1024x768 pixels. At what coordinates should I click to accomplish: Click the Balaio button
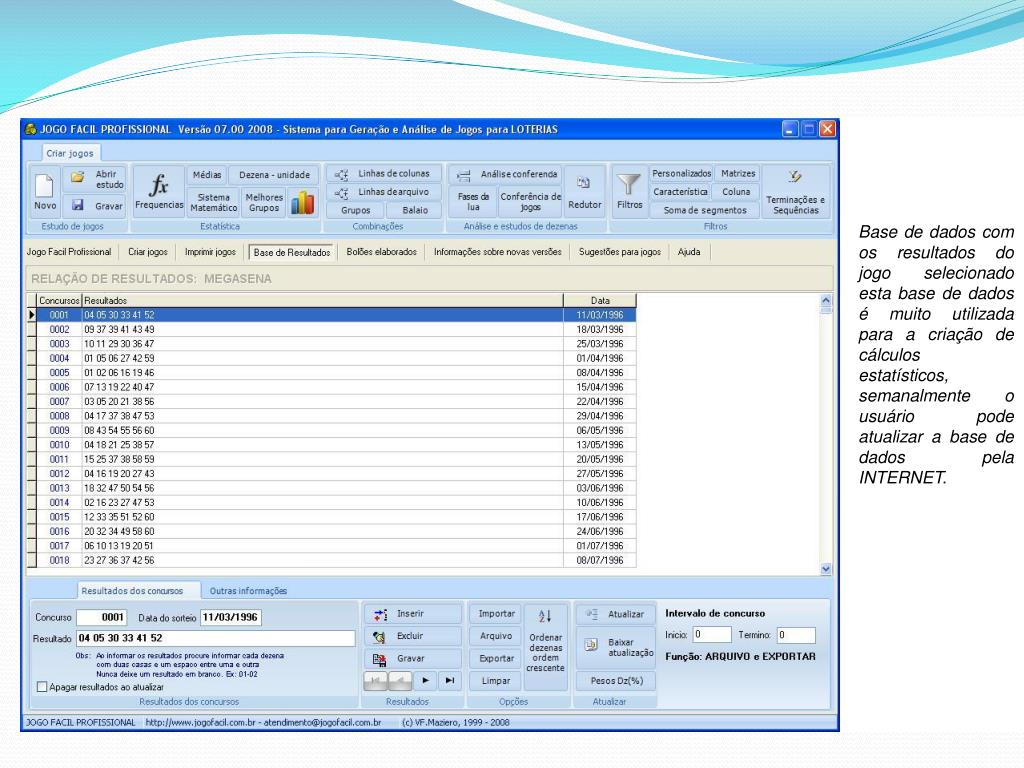415,210
